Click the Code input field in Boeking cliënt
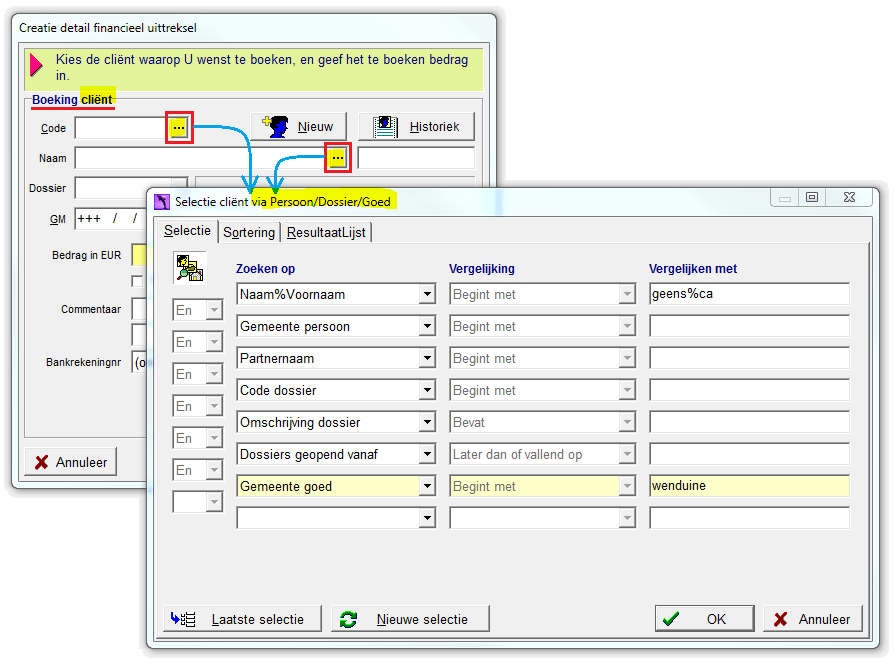Viewport: 894px width, 663px height. (121, 128)
